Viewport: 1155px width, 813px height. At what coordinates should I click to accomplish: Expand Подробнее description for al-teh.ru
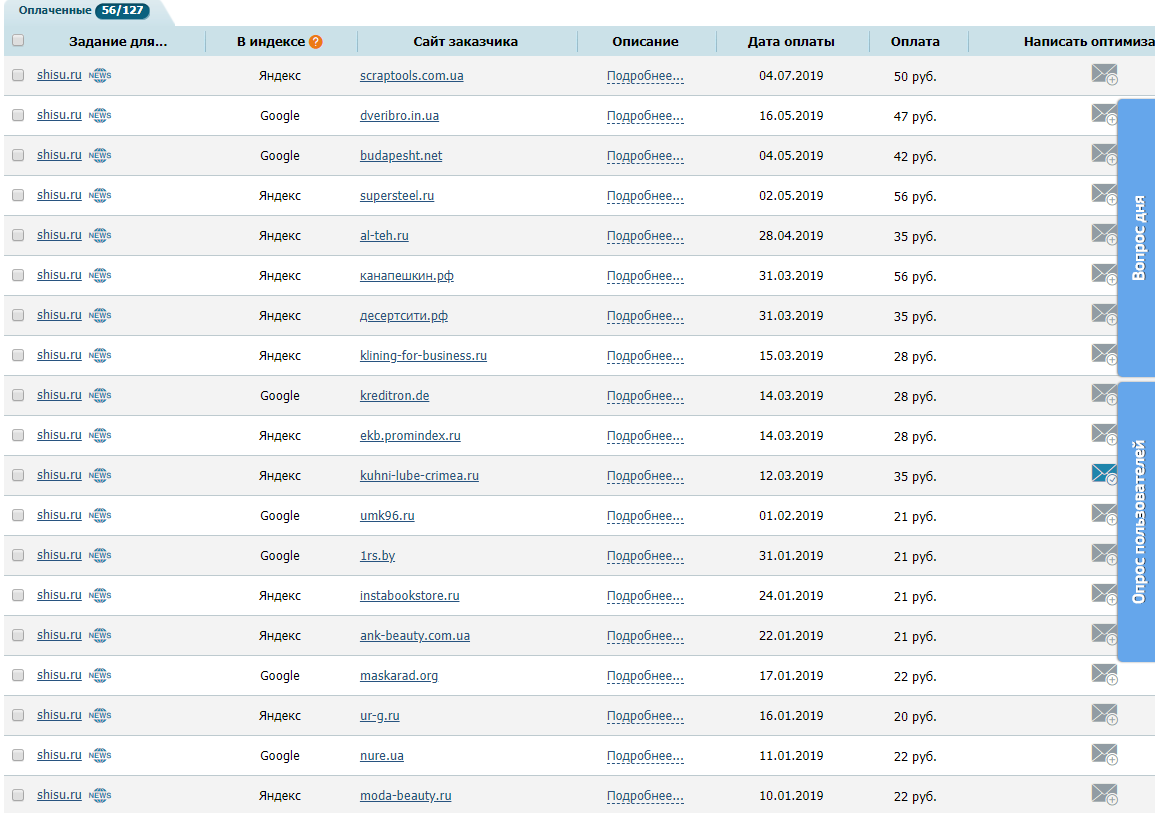tap(645, 236)
